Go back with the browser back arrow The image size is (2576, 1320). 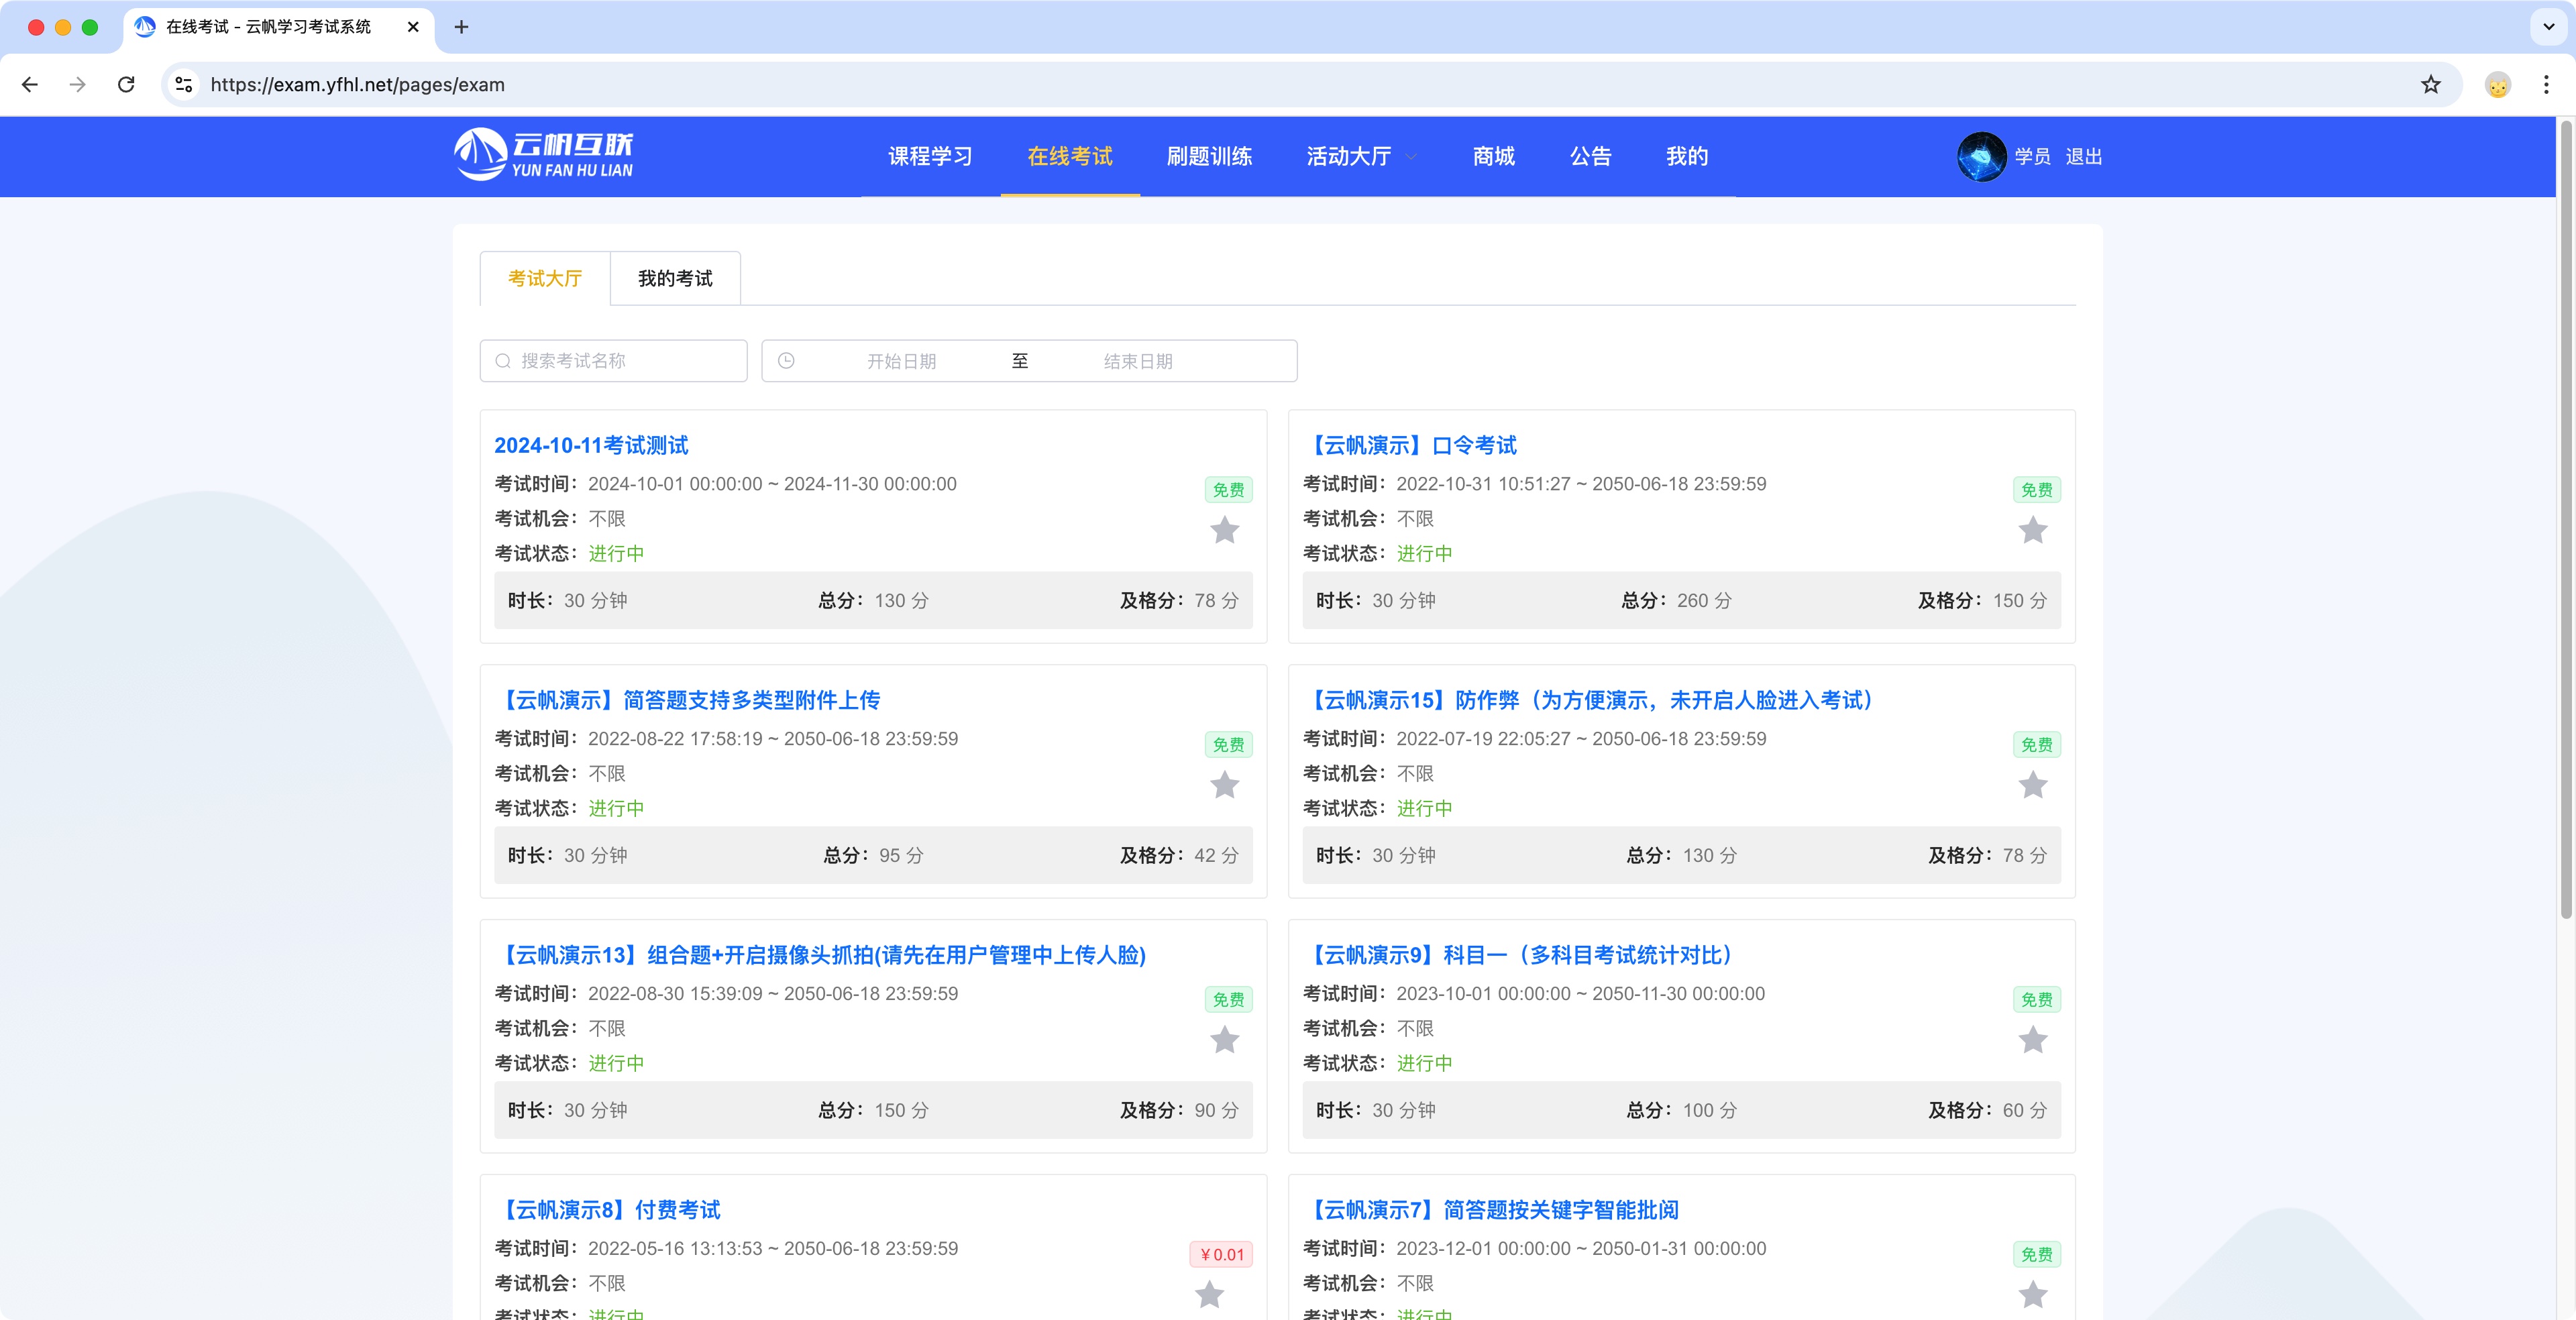click(30, 85)
